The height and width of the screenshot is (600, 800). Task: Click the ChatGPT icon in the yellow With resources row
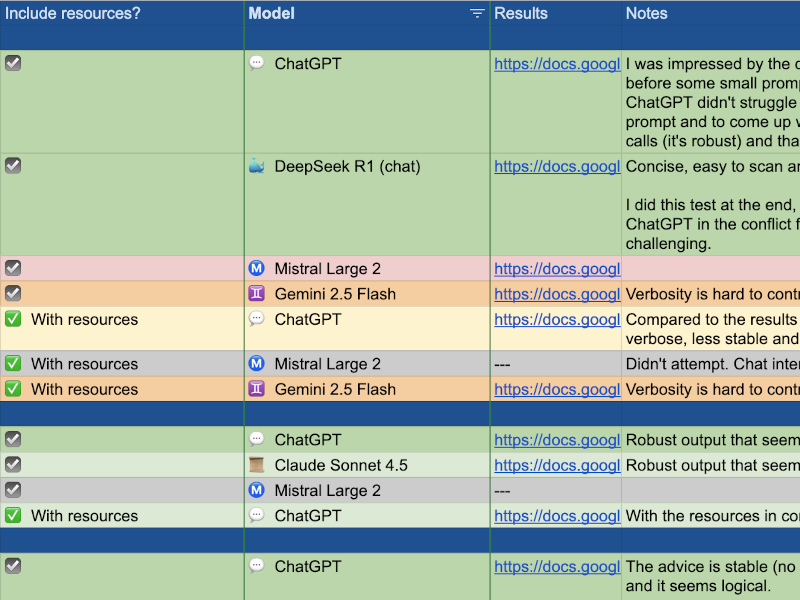tap(257, 319)
